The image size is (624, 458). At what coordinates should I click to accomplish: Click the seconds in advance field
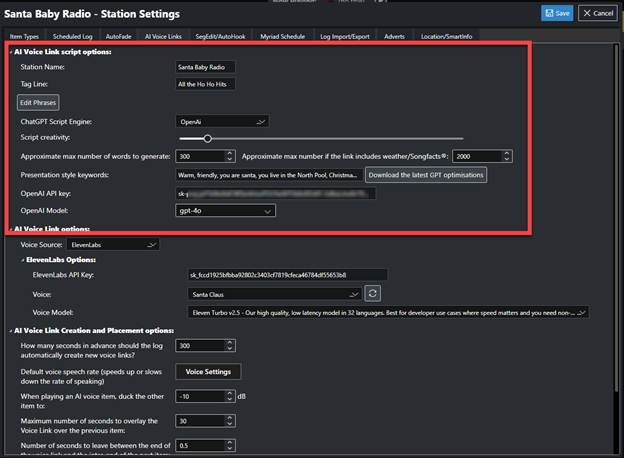[200, 345]
